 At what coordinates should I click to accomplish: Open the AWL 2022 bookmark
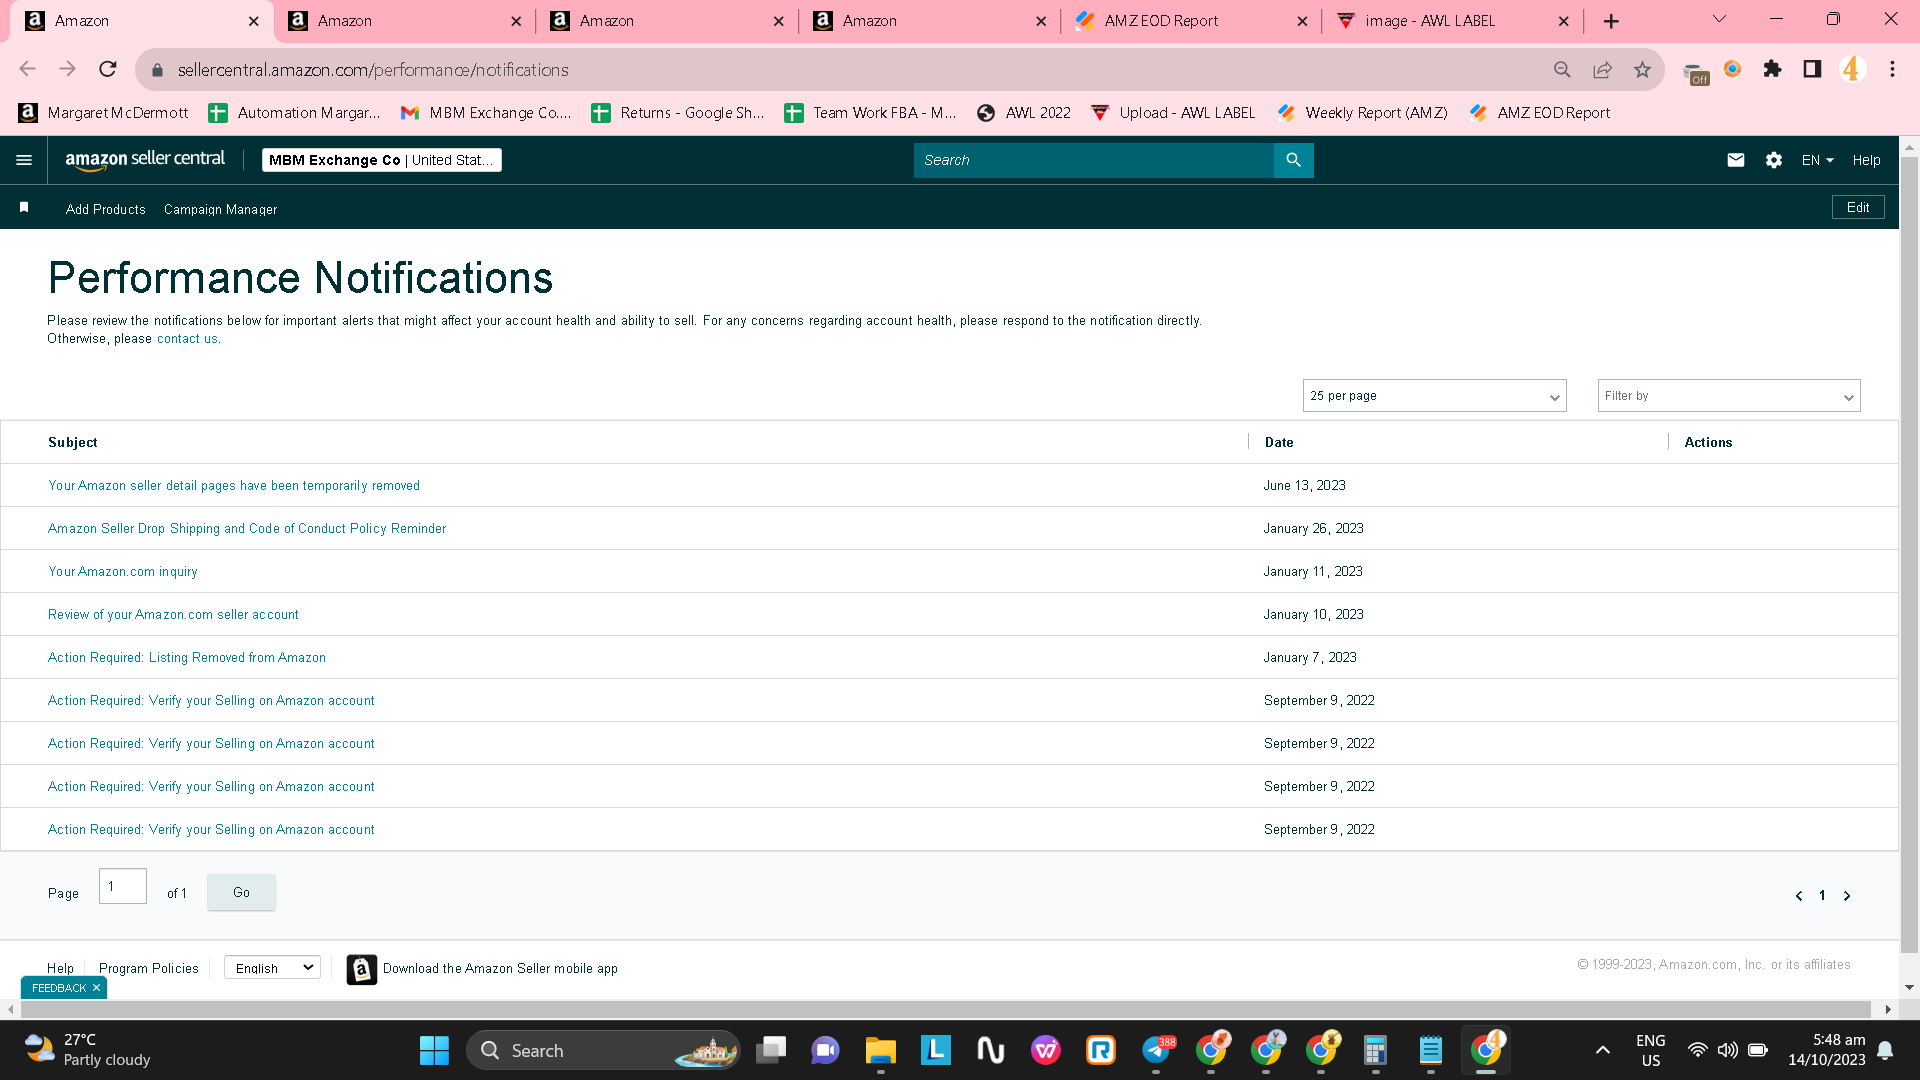[x=1023, y=113]
